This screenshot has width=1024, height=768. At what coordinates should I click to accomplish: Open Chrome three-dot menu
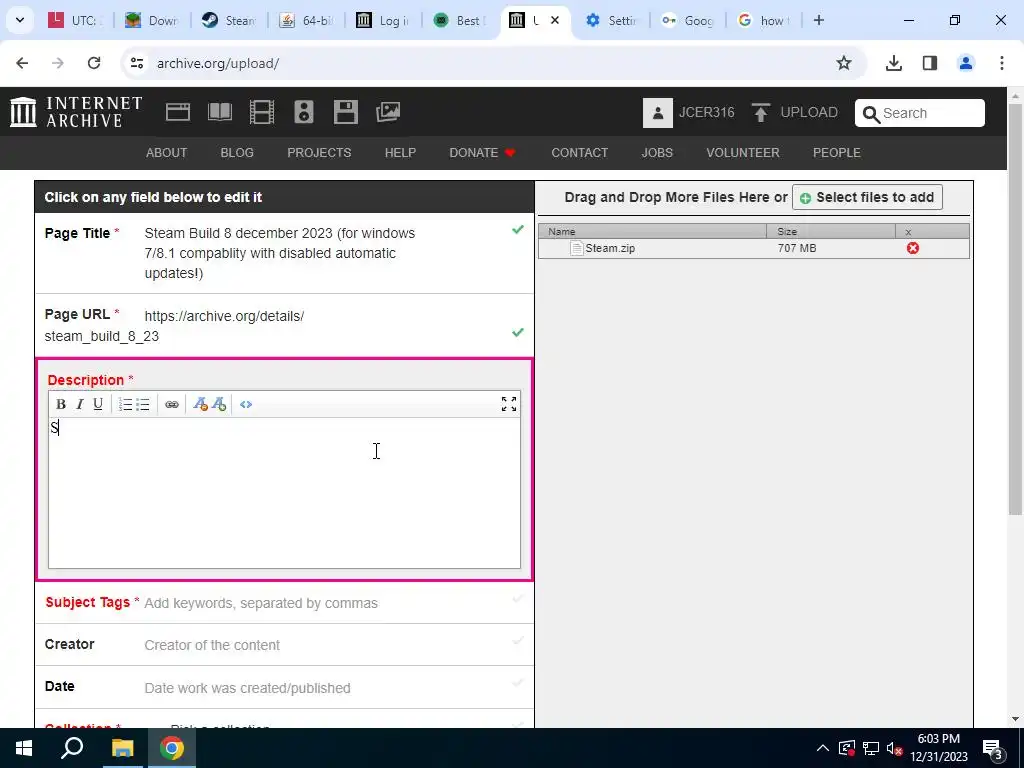[1001, 63]
